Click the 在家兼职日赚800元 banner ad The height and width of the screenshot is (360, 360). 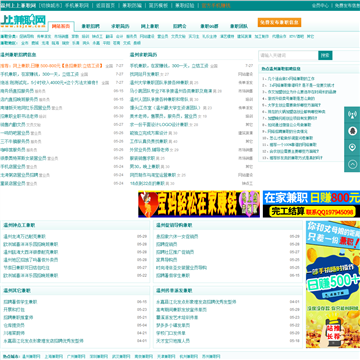(311, 204)
